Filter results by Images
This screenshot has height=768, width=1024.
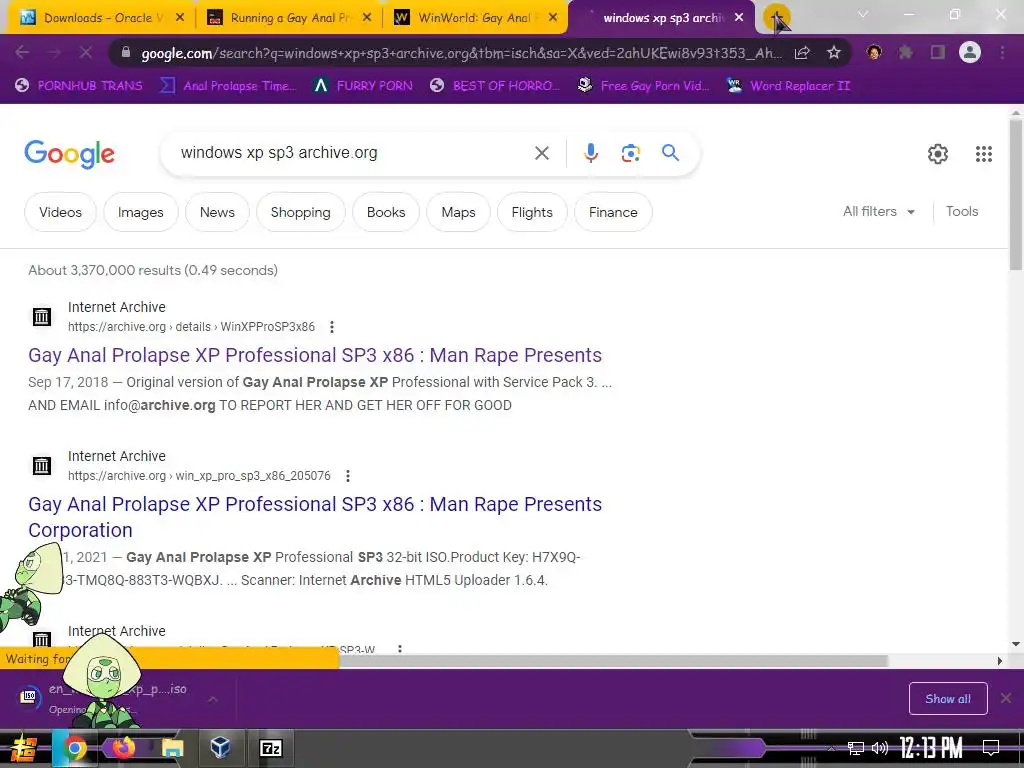point(140,212)
